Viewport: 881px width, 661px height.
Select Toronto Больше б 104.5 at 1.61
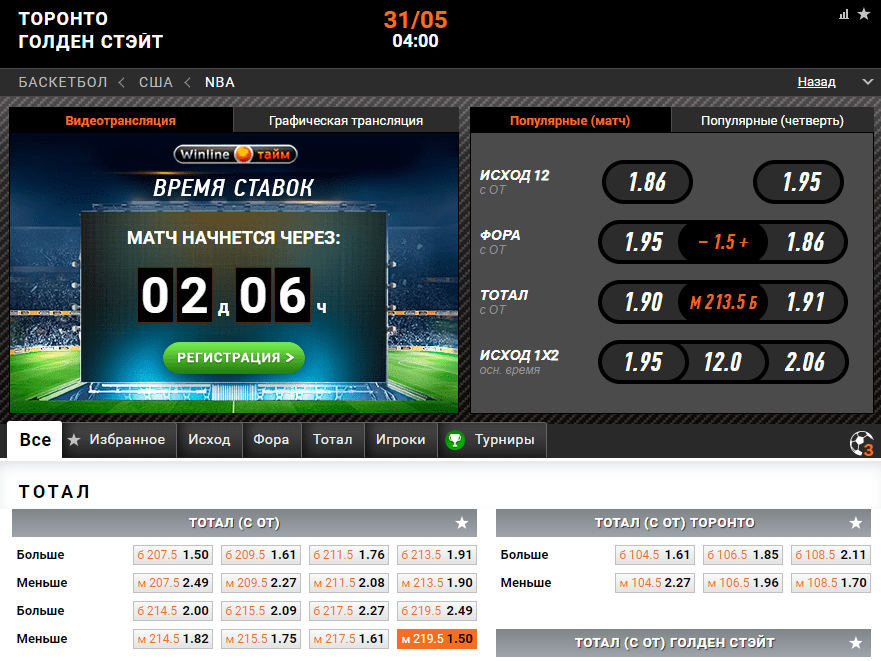[x=655, y=555]
